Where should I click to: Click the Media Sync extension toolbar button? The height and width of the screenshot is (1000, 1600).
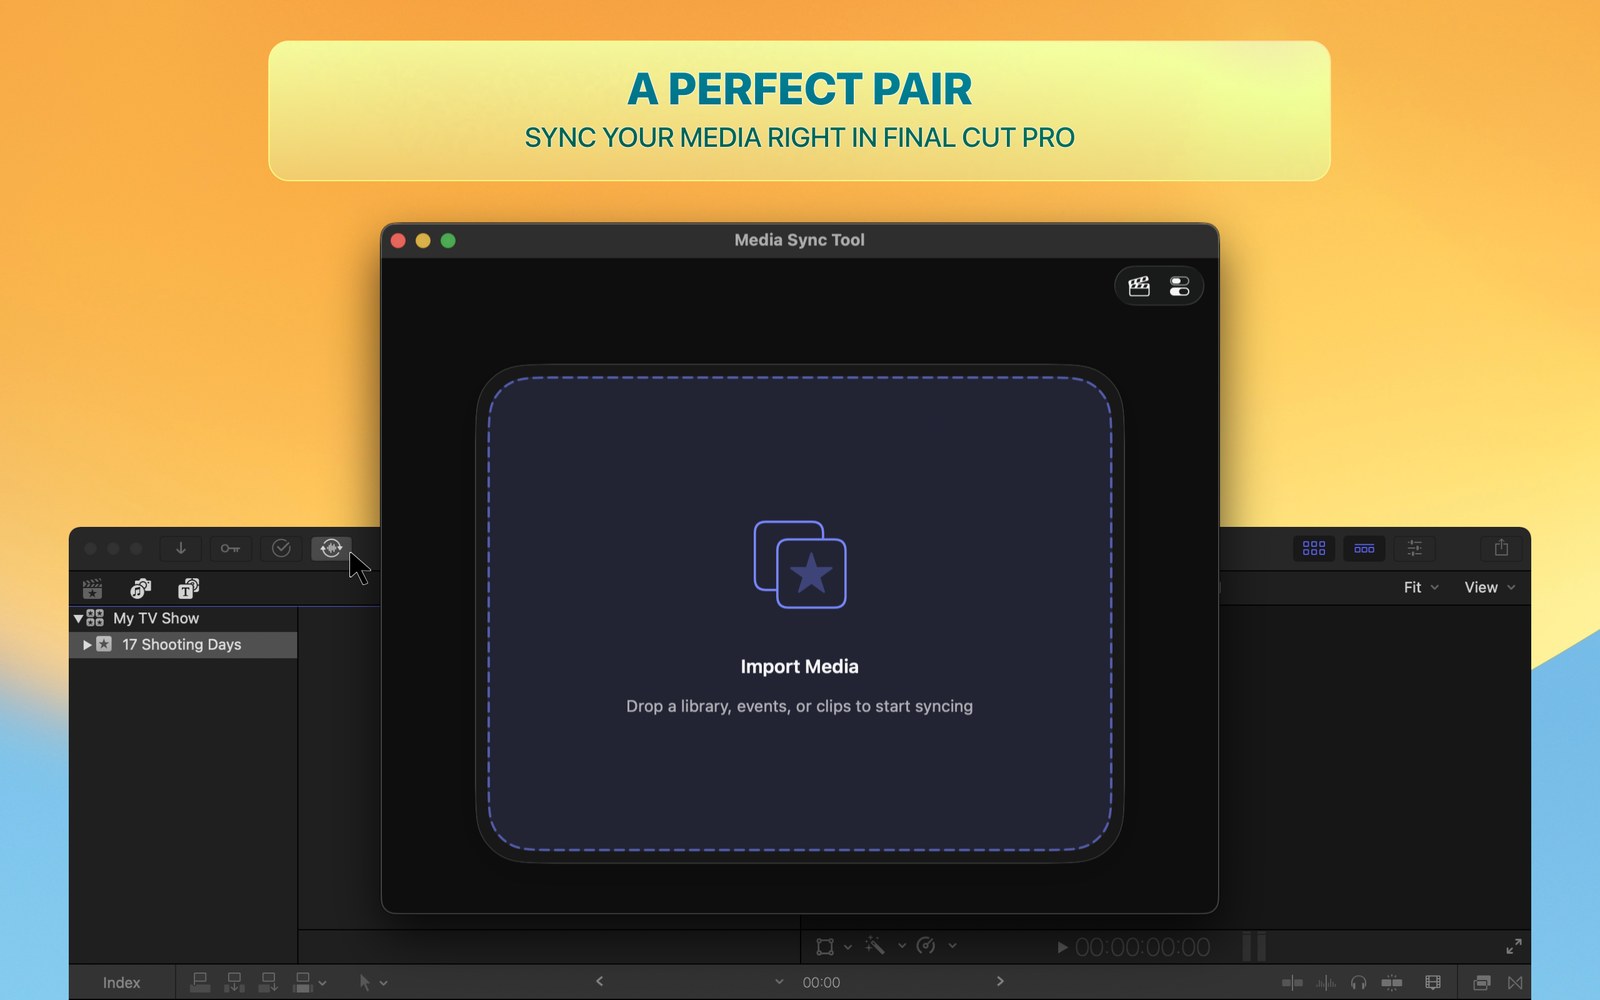pyautogui.click(x=331, y=548)
